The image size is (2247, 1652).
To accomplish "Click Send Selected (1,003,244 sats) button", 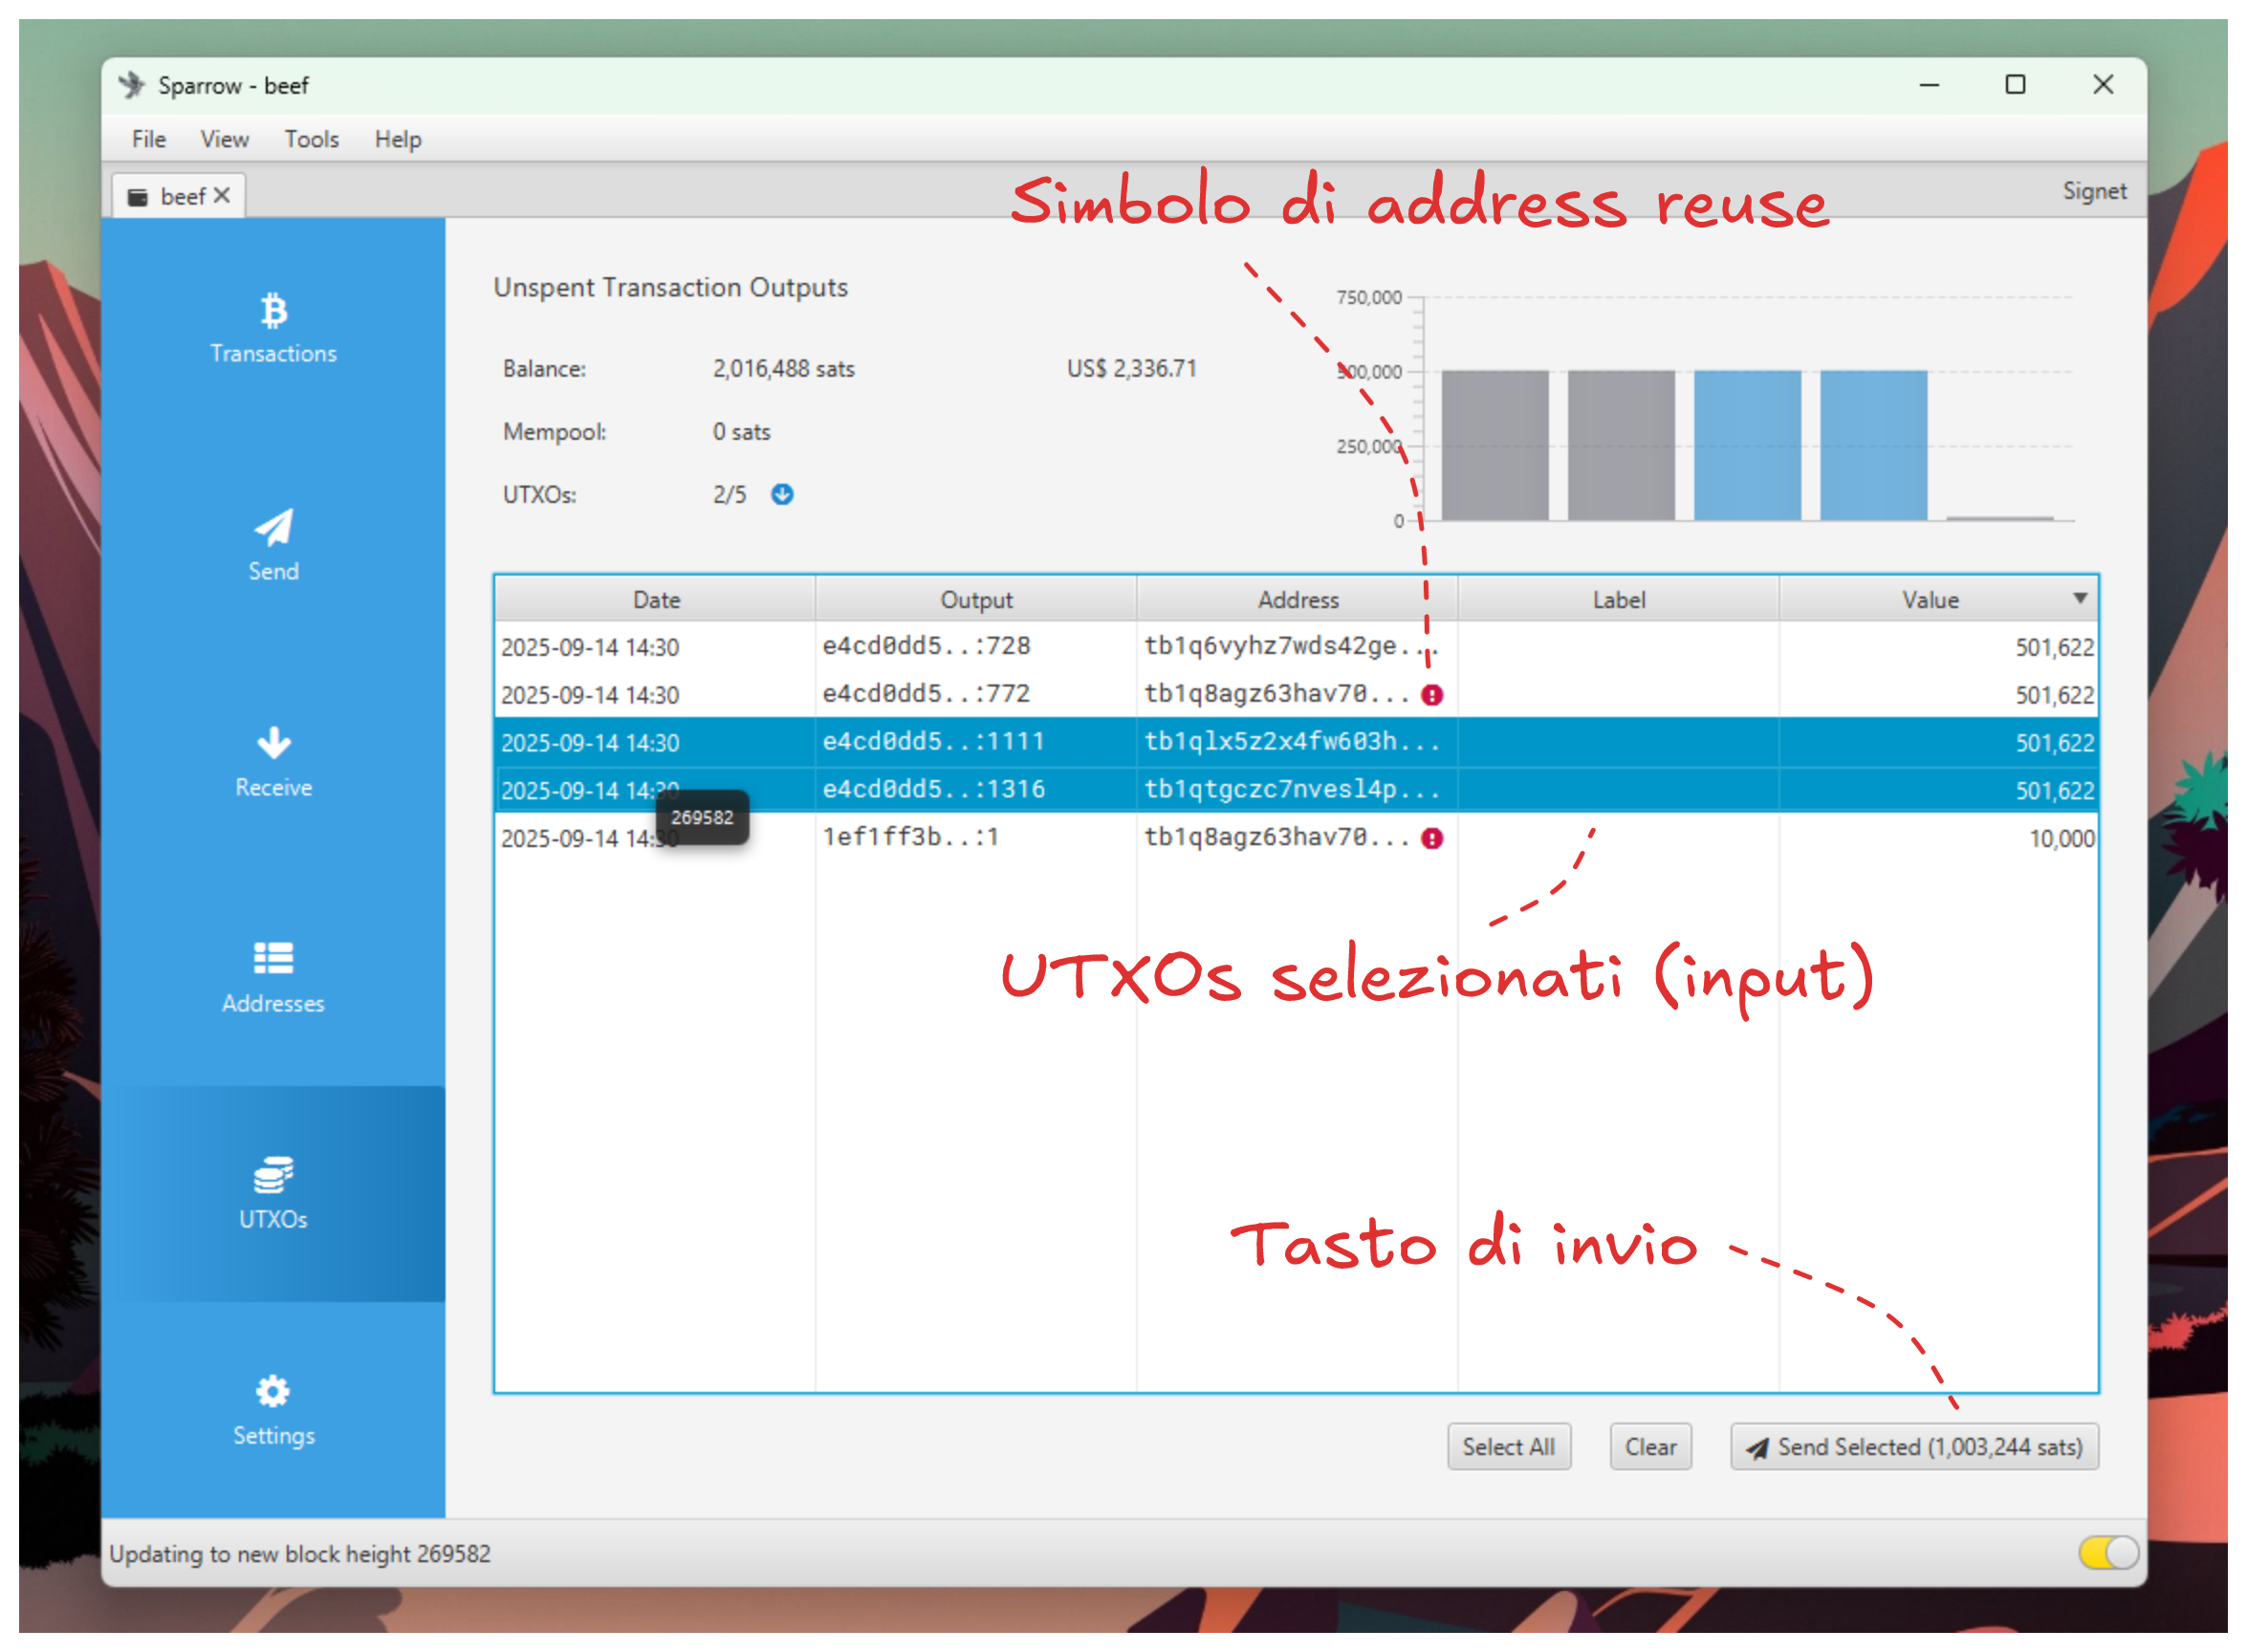I will [x=1914, y=1447].
